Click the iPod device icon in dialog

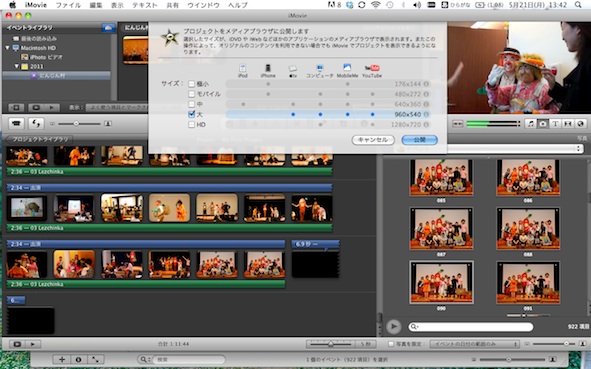[242, 68]
